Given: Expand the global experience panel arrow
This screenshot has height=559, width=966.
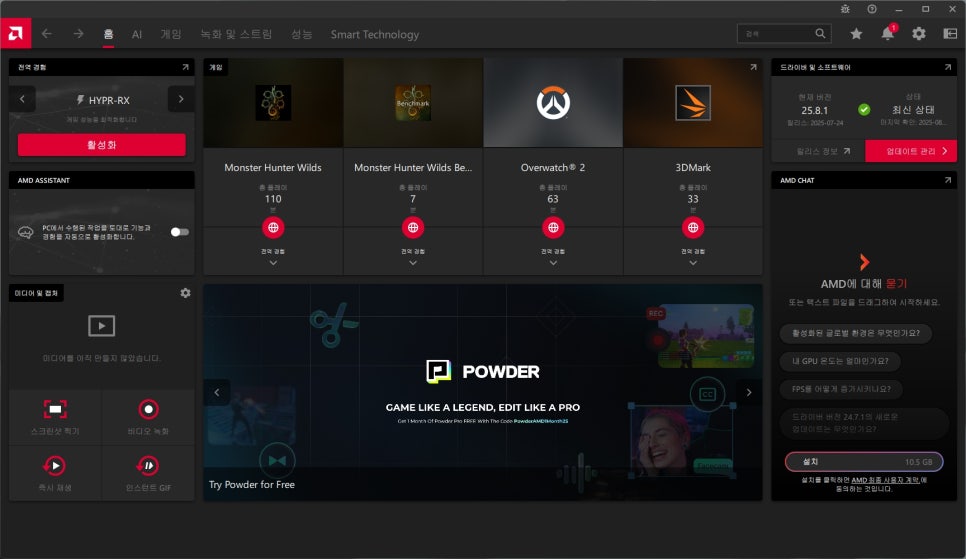Looking at the screenshot, I should click(185, 67).
